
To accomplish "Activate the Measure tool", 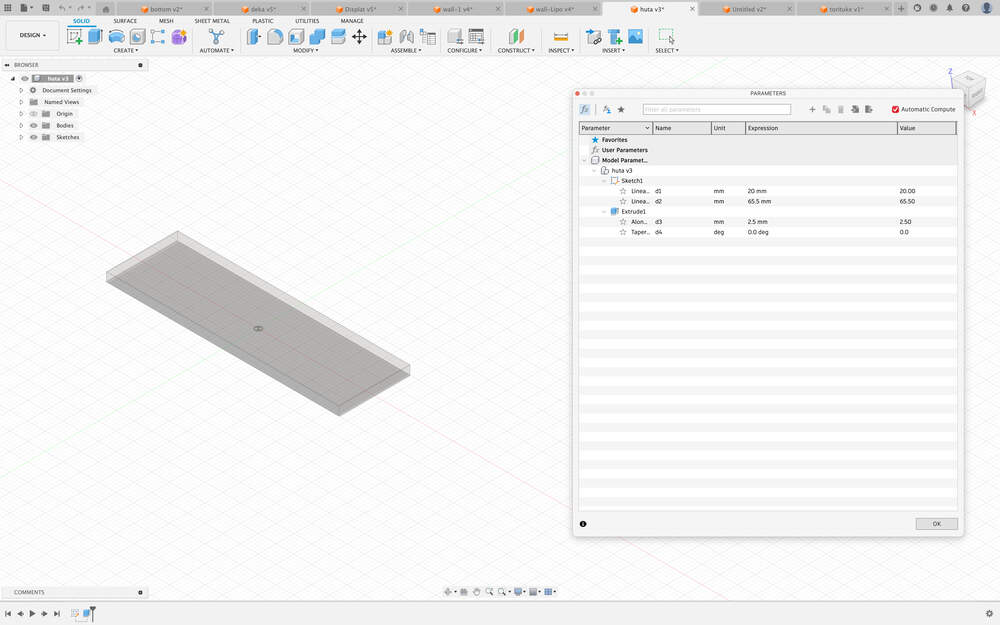I will click(561, 36).
